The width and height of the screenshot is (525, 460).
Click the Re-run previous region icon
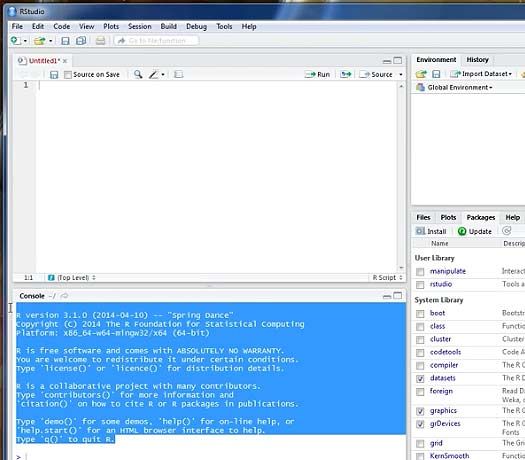tap(346, 74)
